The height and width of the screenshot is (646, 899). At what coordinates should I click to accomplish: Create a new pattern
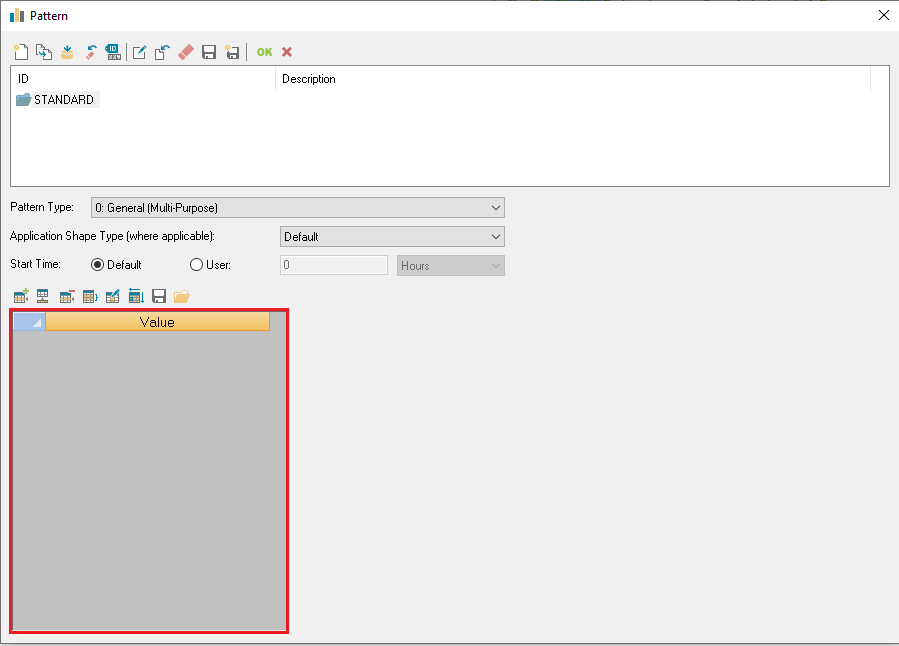pyautogui.click(x=21, y=51)
